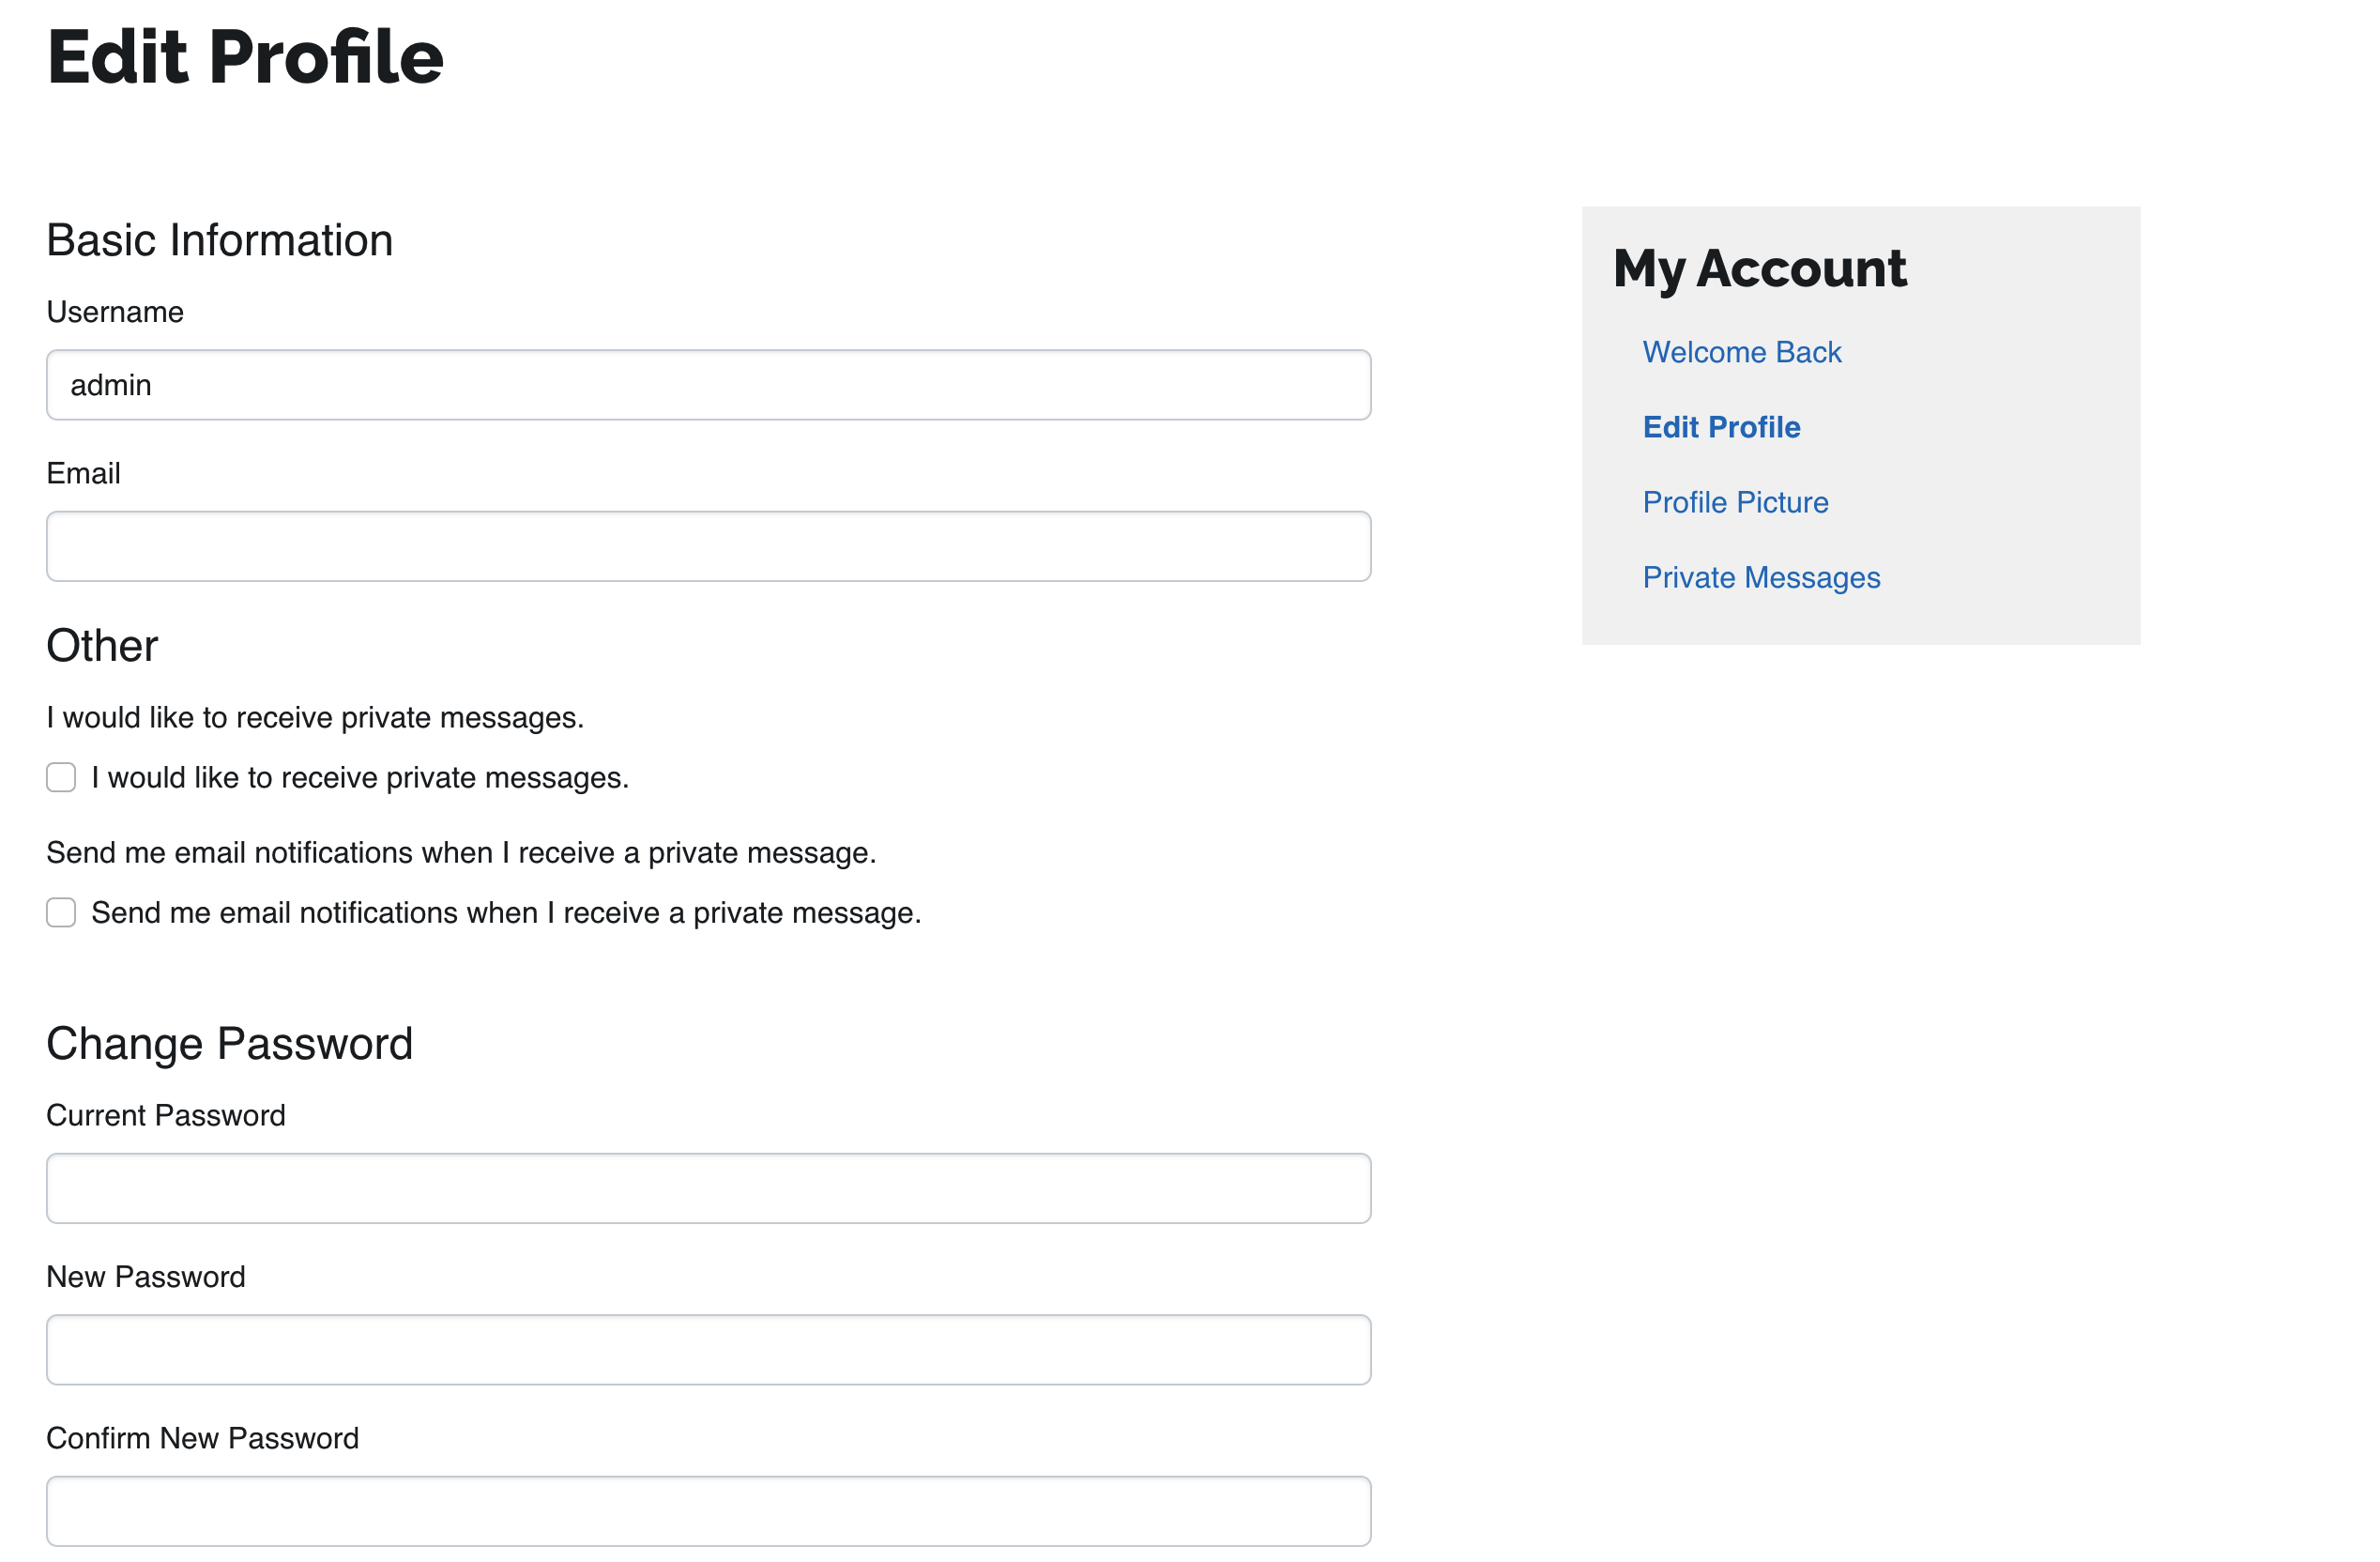Click the New Password field
Viewport: 2380px width, 1562px height.
point(709,1349)
